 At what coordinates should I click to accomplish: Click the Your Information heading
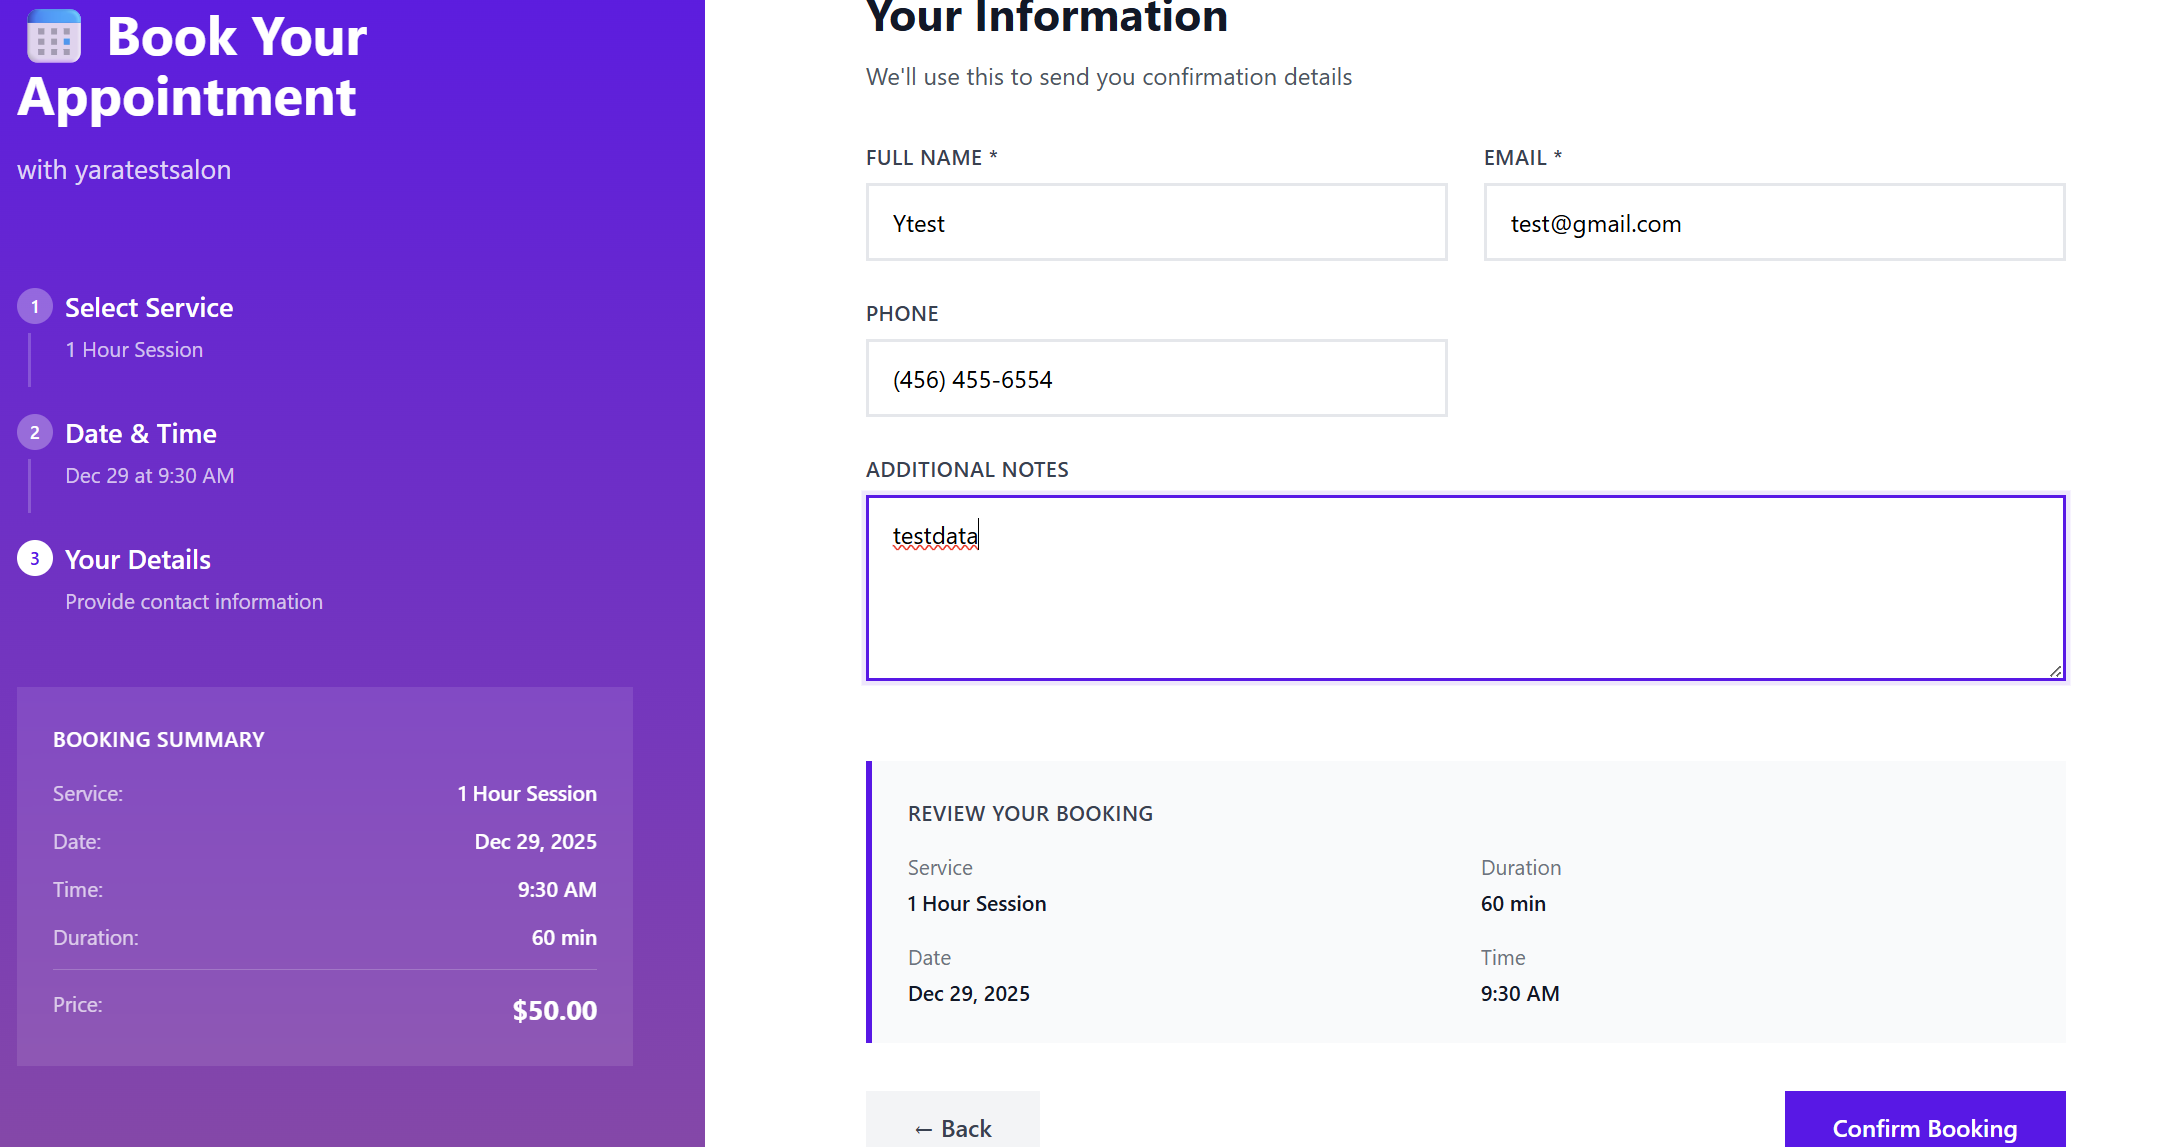1046,18
